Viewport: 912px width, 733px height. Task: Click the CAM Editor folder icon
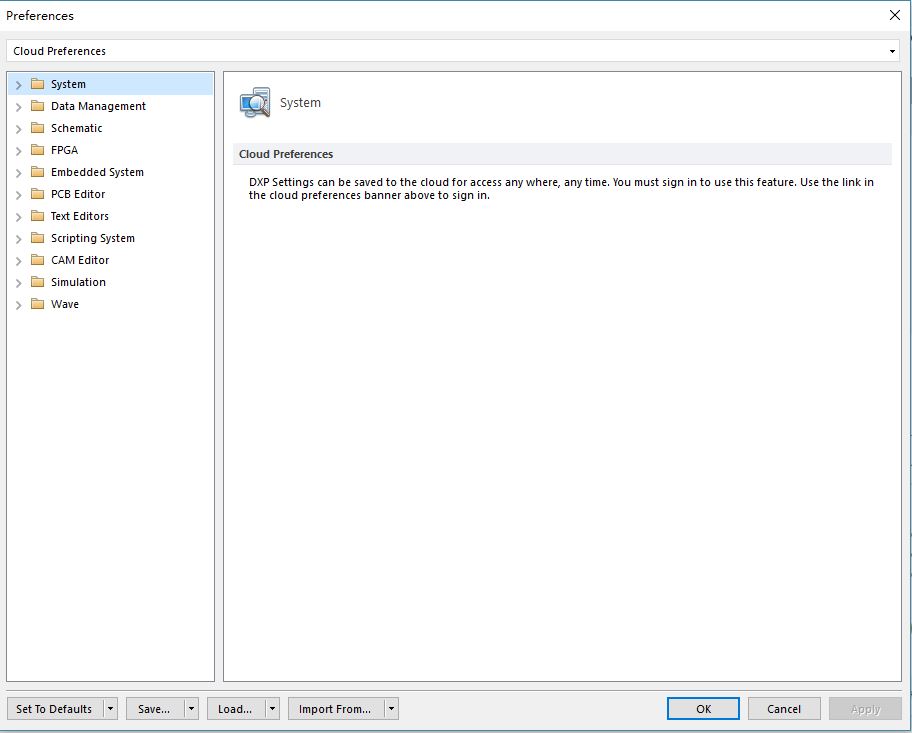(38, 260)
